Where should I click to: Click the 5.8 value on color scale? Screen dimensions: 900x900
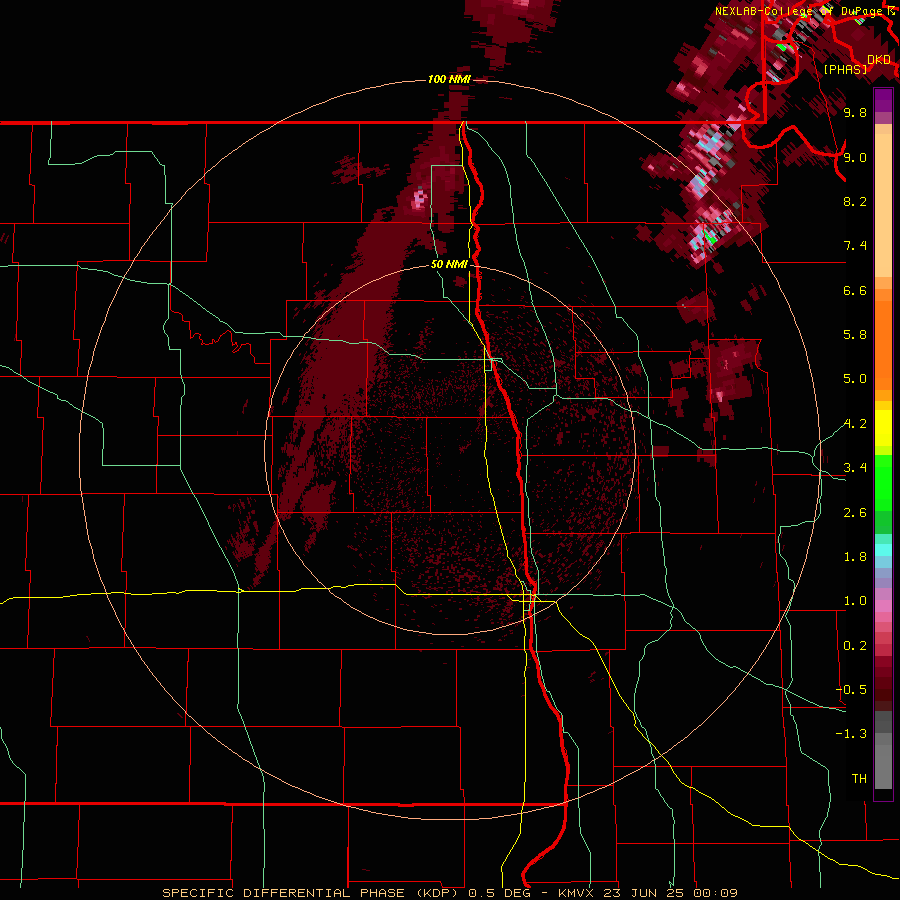[x=855, y=335]
